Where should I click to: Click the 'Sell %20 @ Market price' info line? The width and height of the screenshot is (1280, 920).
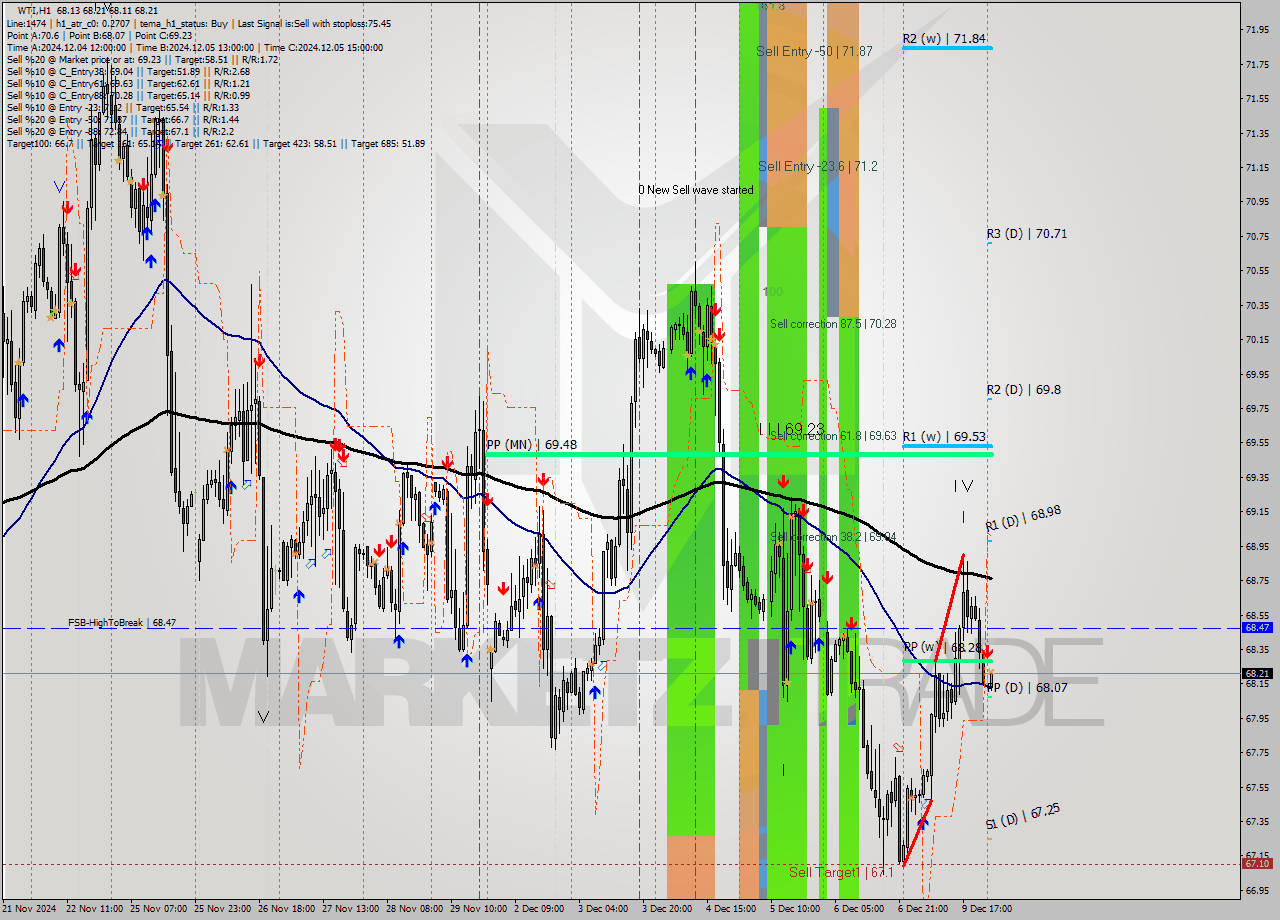click(x=142, y=59)
